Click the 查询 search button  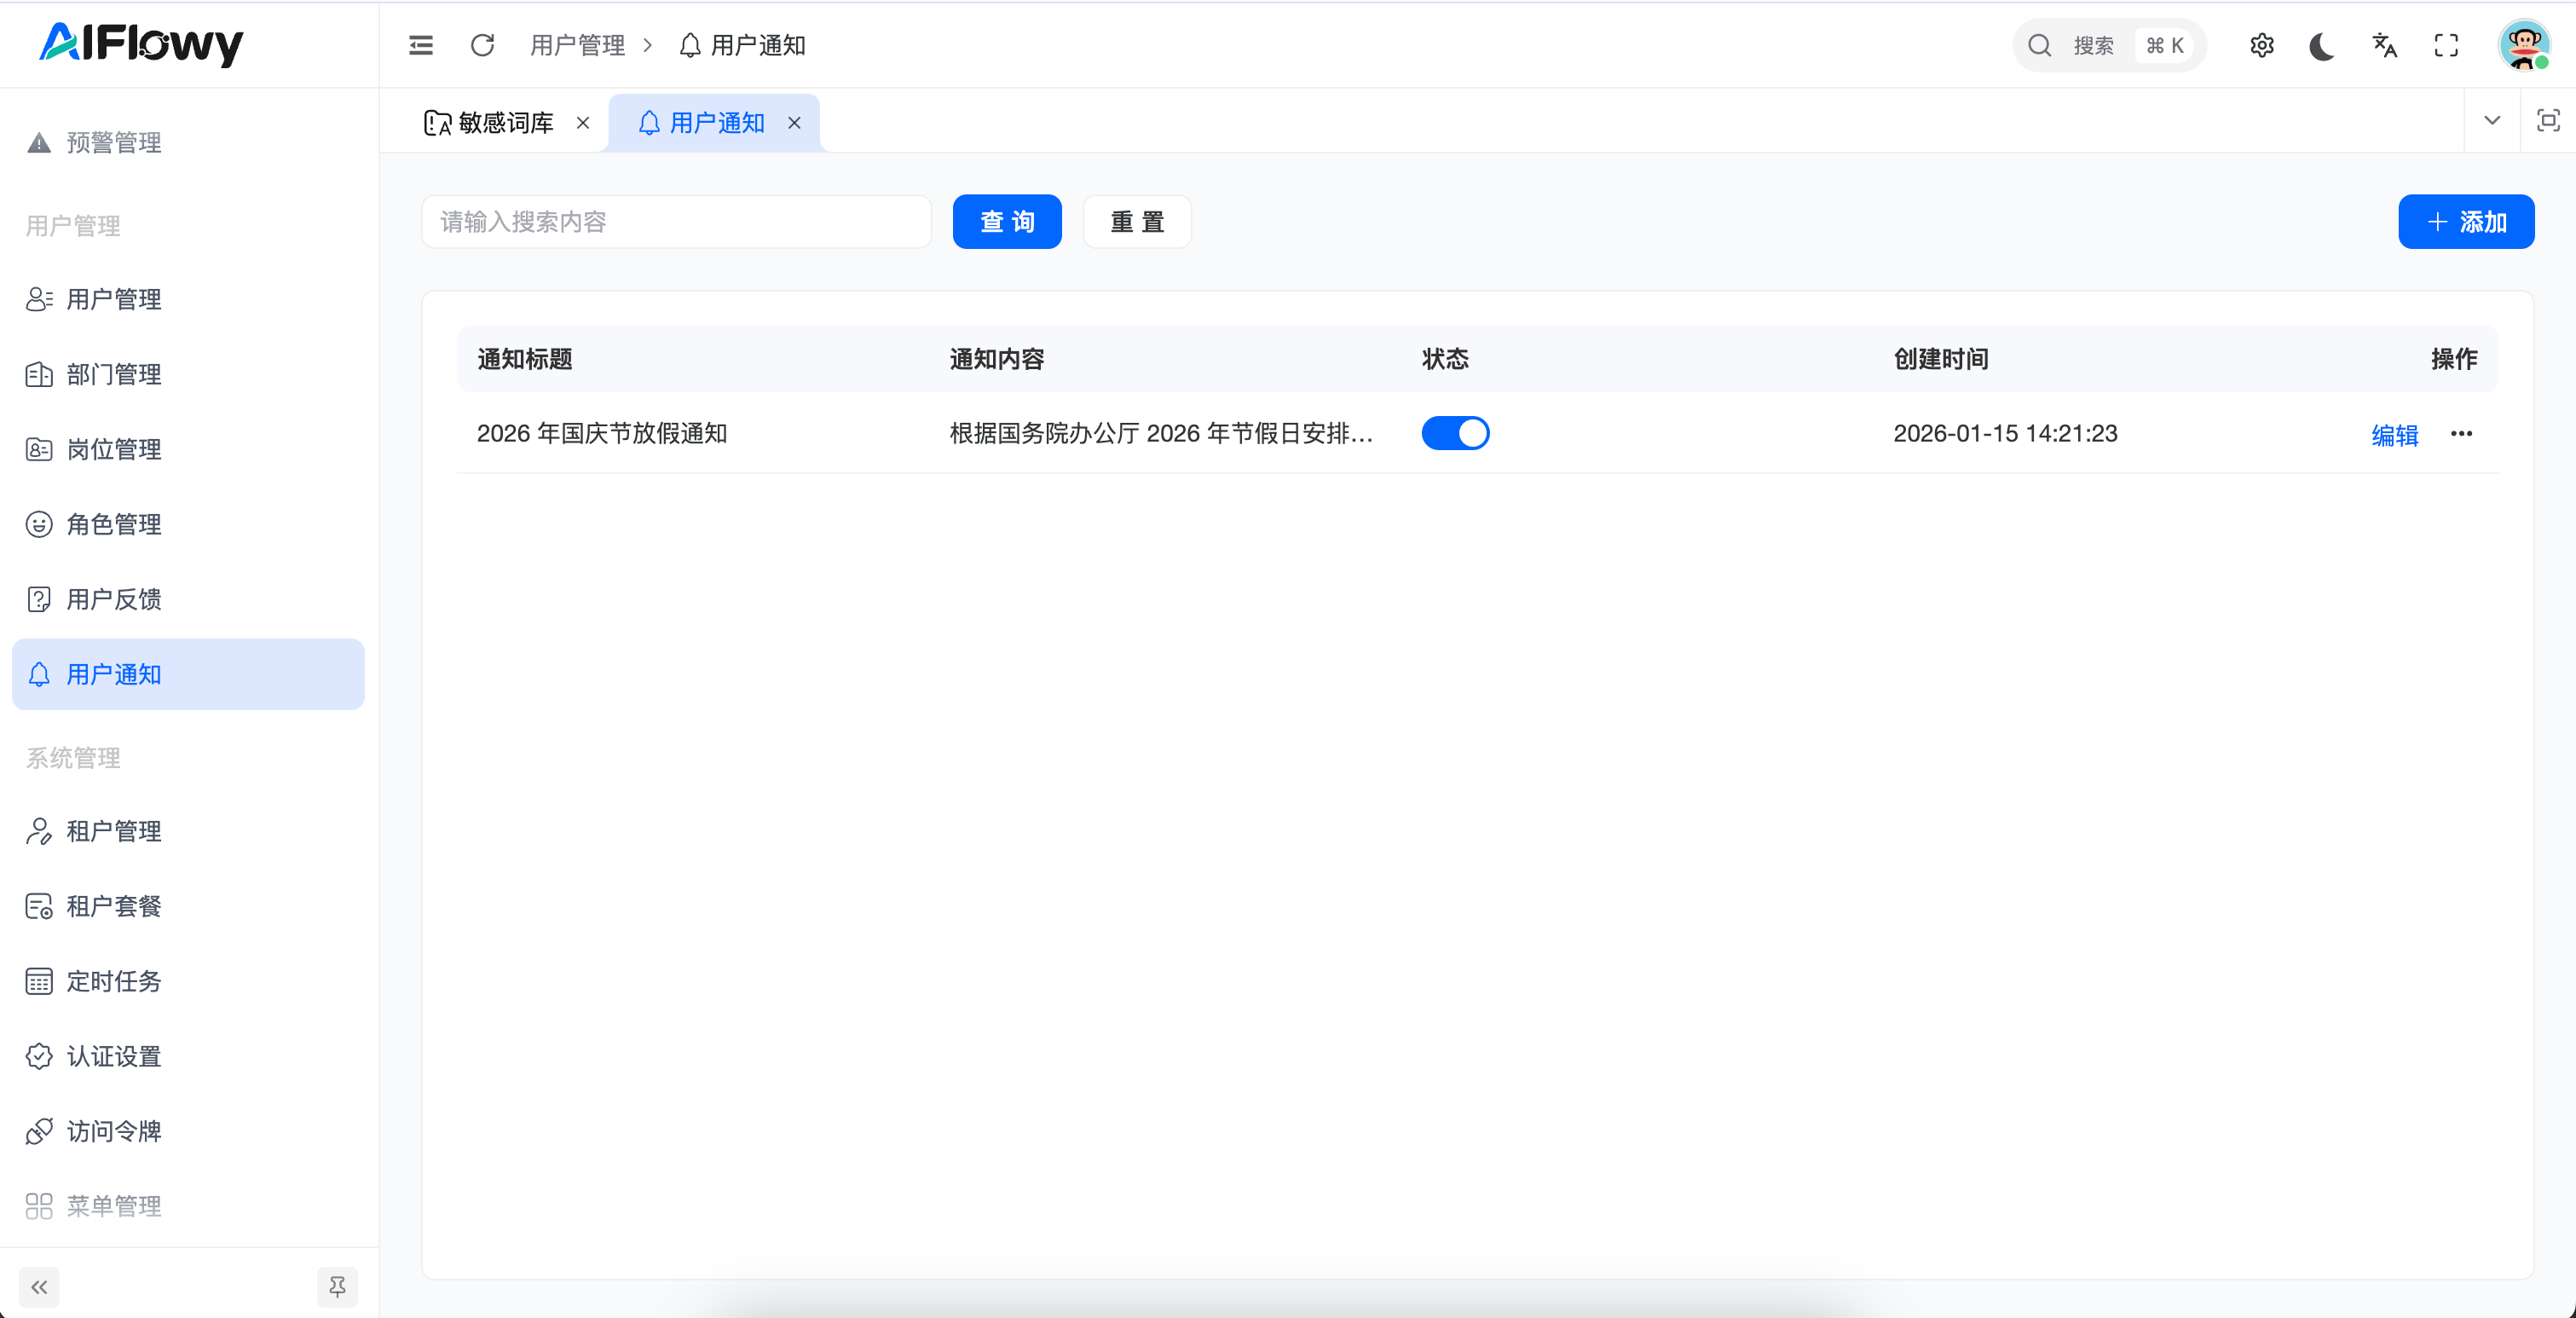[1006, 221]
